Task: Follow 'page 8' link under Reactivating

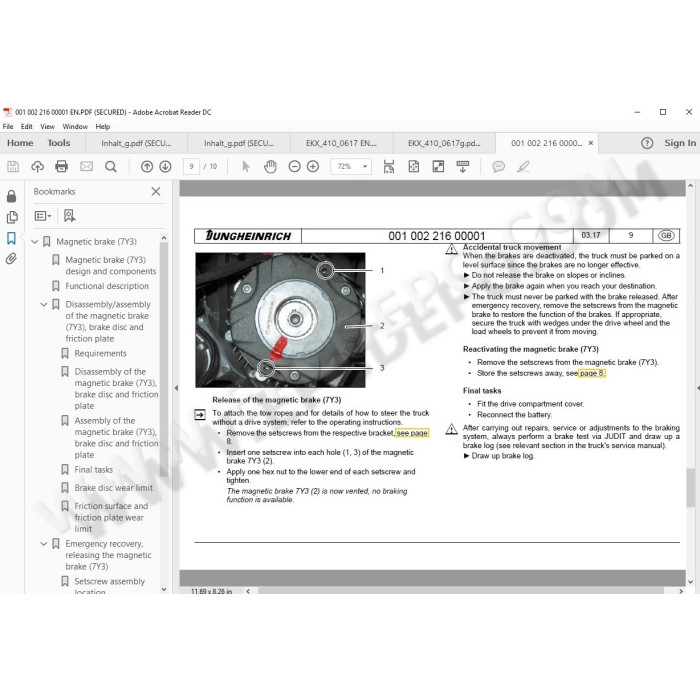Action: pos(592,373)
